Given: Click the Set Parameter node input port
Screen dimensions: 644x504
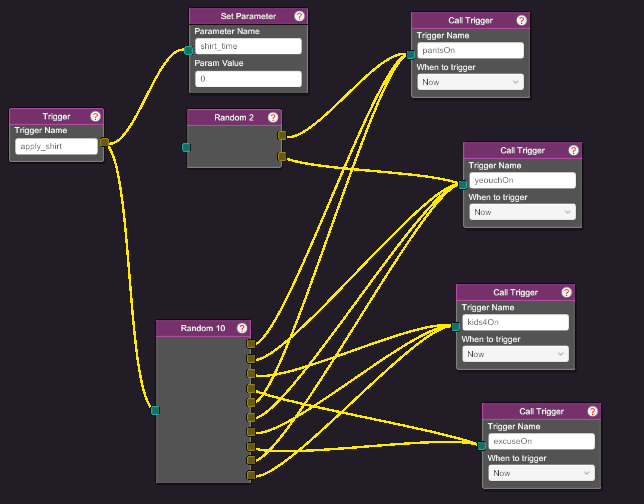Looking at the screenshot, I should coord(188,50).
